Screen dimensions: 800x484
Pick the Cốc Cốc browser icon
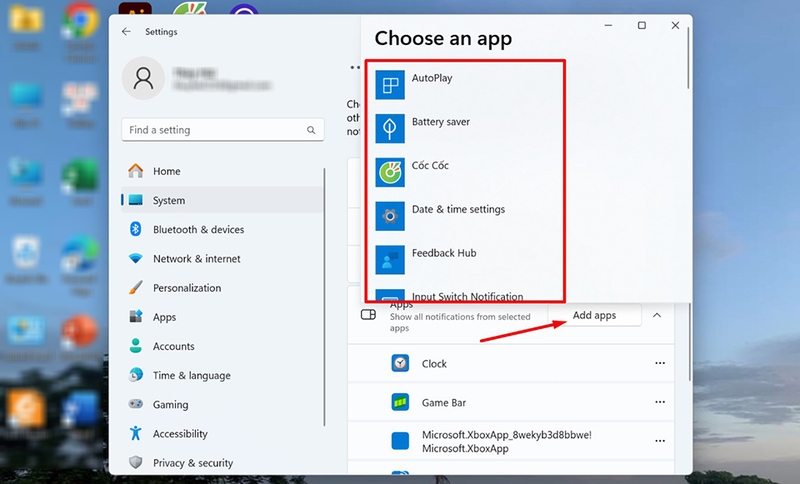[390, 172]
